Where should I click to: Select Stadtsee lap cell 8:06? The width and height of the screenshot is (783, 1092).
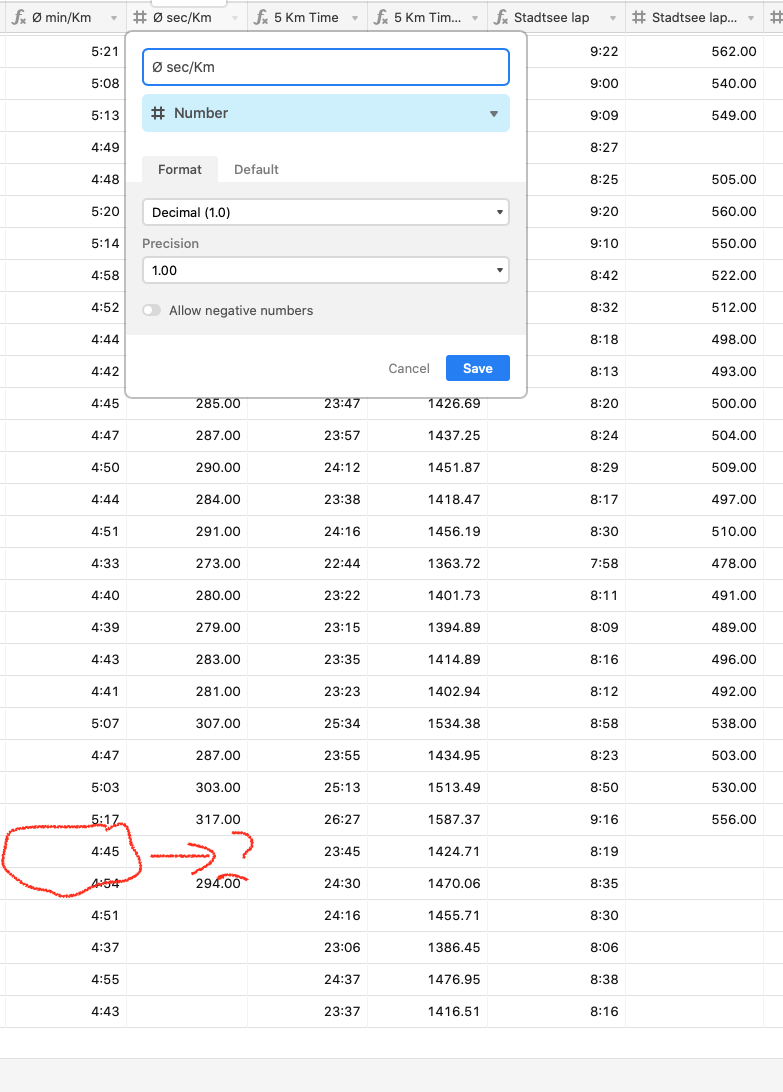pos(557,947)
